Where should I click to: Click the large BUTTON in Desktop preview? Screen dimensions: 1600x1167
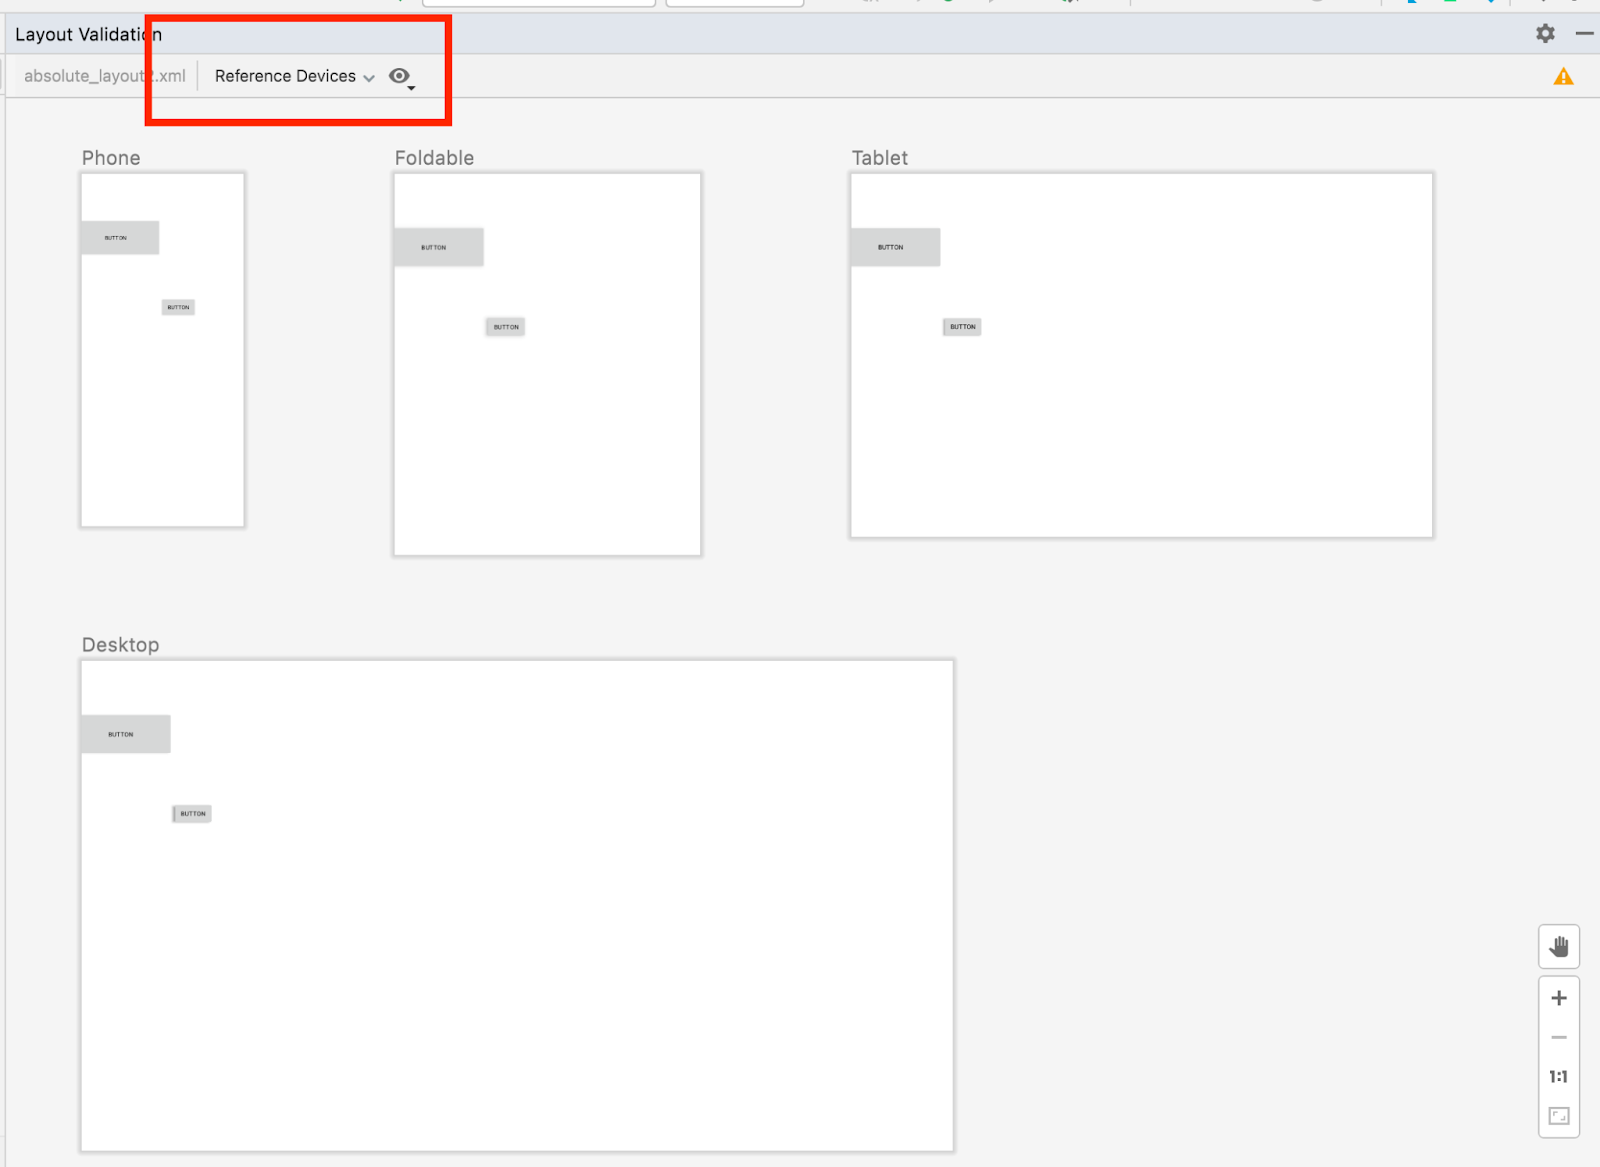click(x=125, y=734)
